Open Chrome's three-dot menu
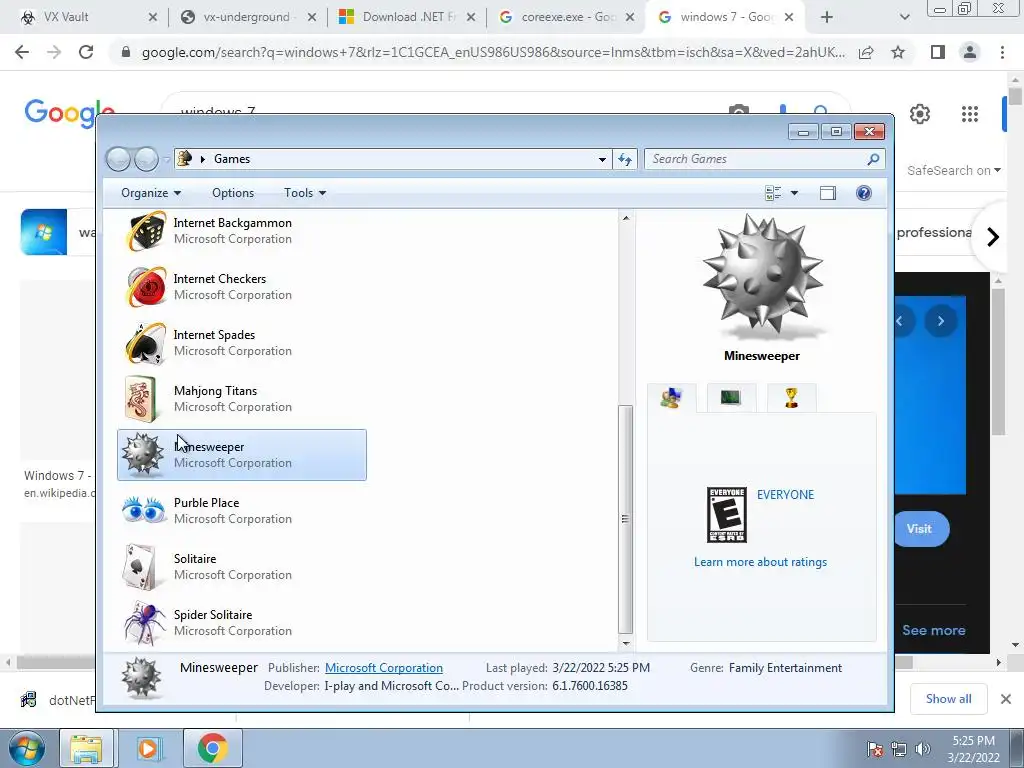The height and width of the screenshot is (768, 1024). click(x=1002, y=52)
